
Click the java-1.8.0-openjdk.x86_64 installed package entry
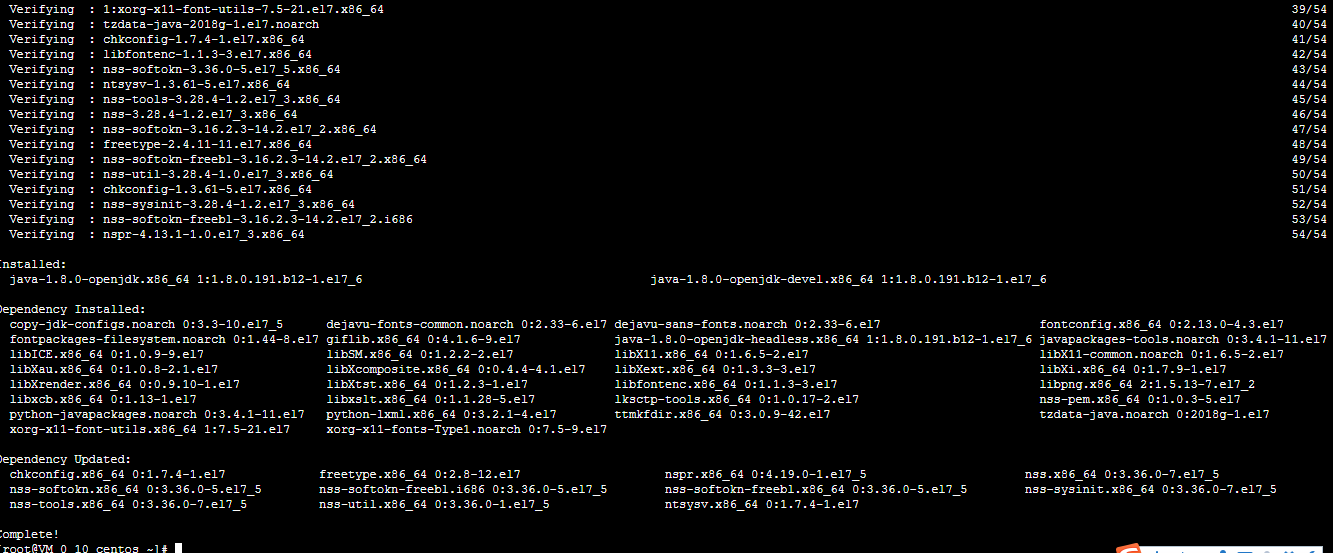[186, 279]
